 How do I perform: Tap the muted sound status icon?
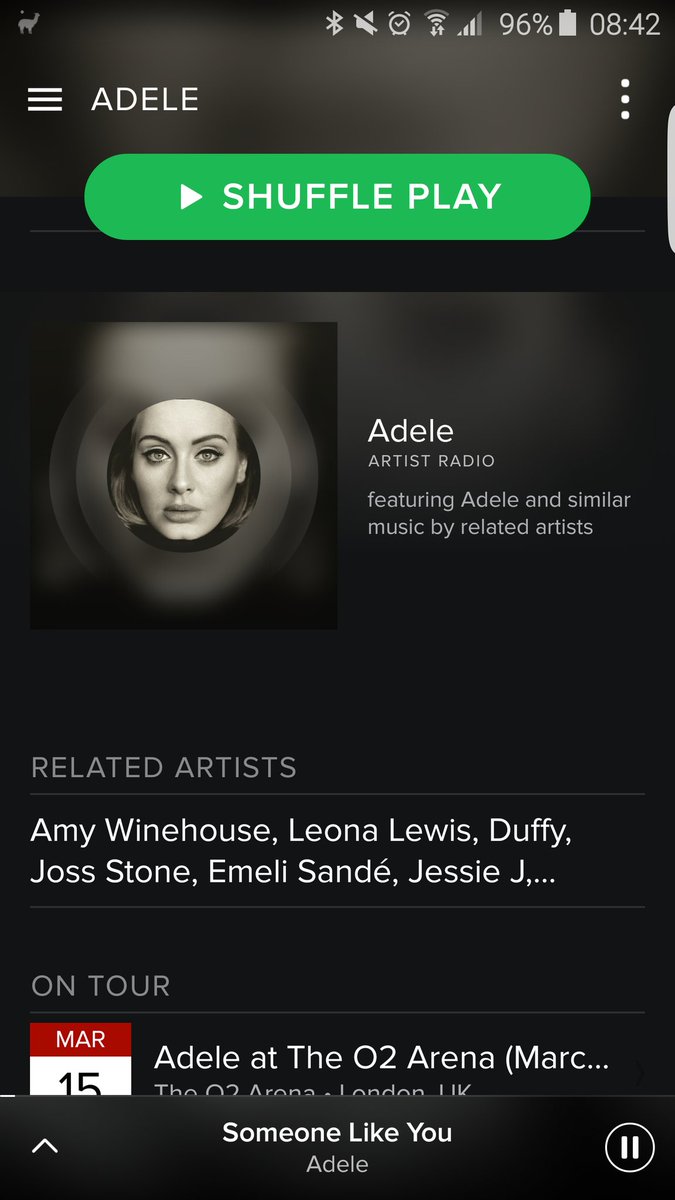(x=366, y=24)
